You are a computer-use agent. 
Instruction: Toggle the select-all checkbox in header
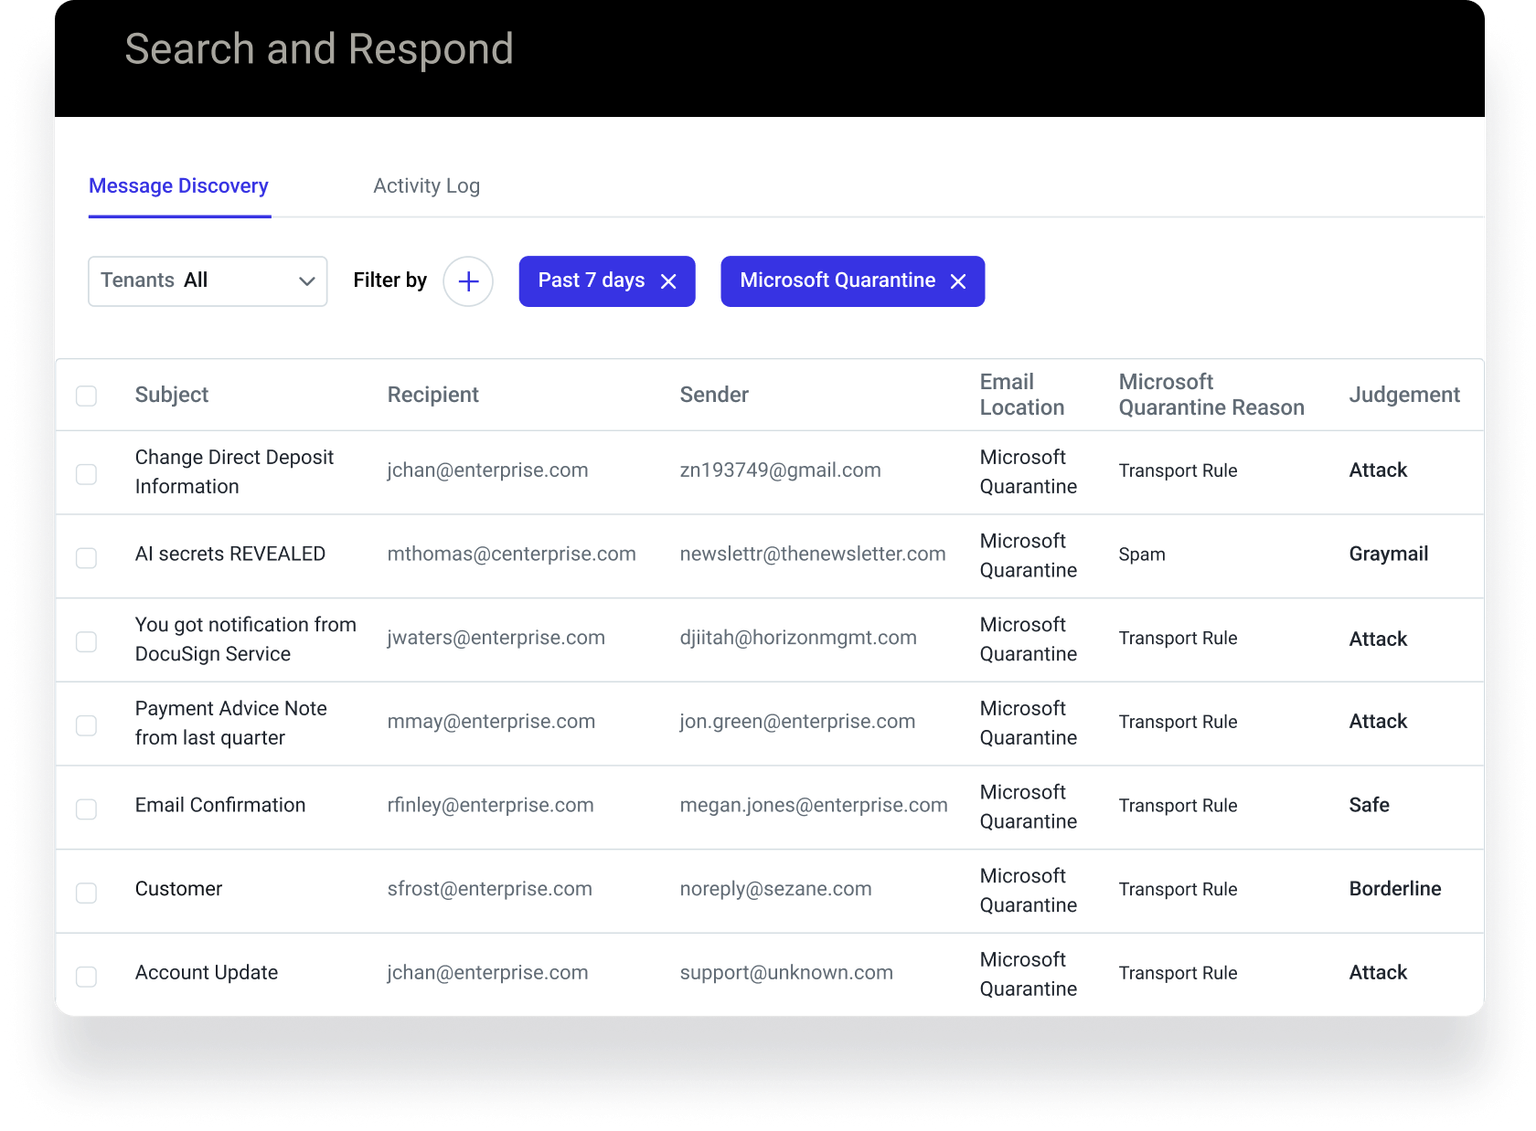(x=87, y=396)
